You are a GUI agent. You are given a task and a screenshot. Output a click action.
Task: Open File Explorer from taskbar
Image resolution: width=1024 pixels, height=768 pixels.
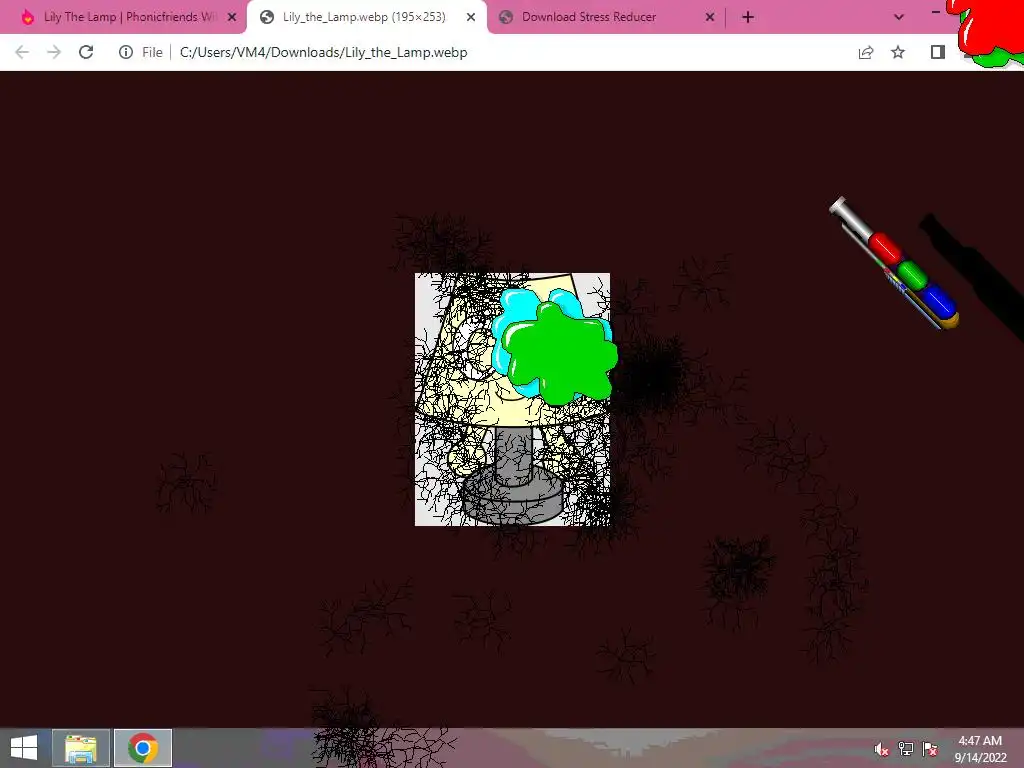(81, 748)
